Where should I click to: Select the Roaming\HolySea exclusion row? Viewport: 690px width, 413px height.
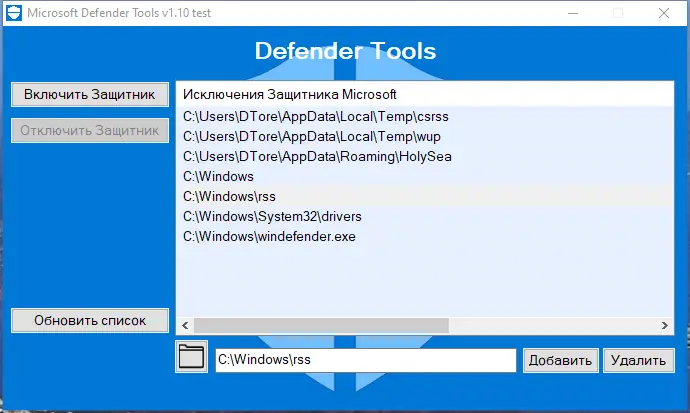click(x=425, y=157)
